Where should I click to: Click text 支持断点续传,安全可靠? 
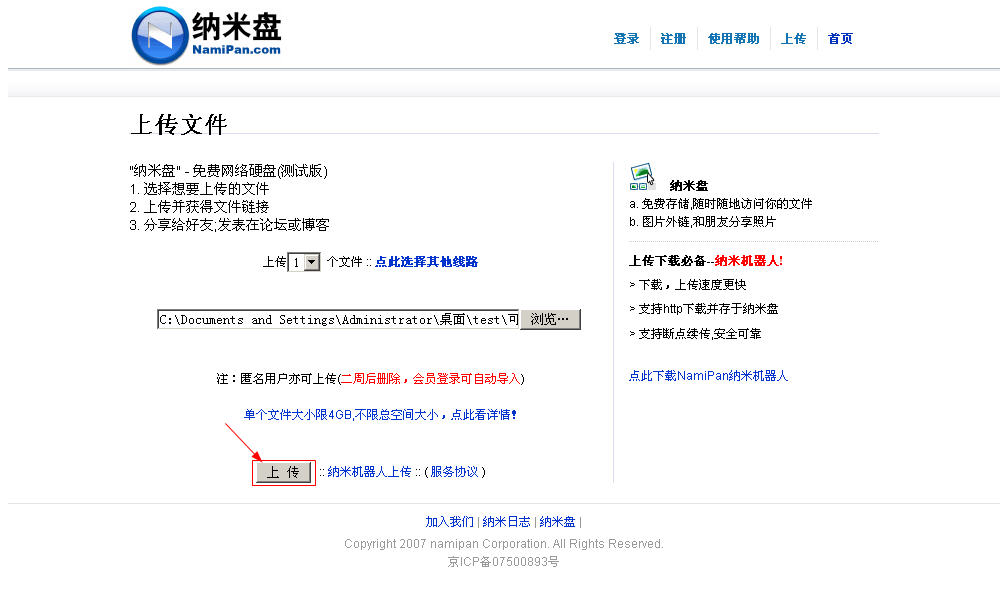tap(699, 334)
